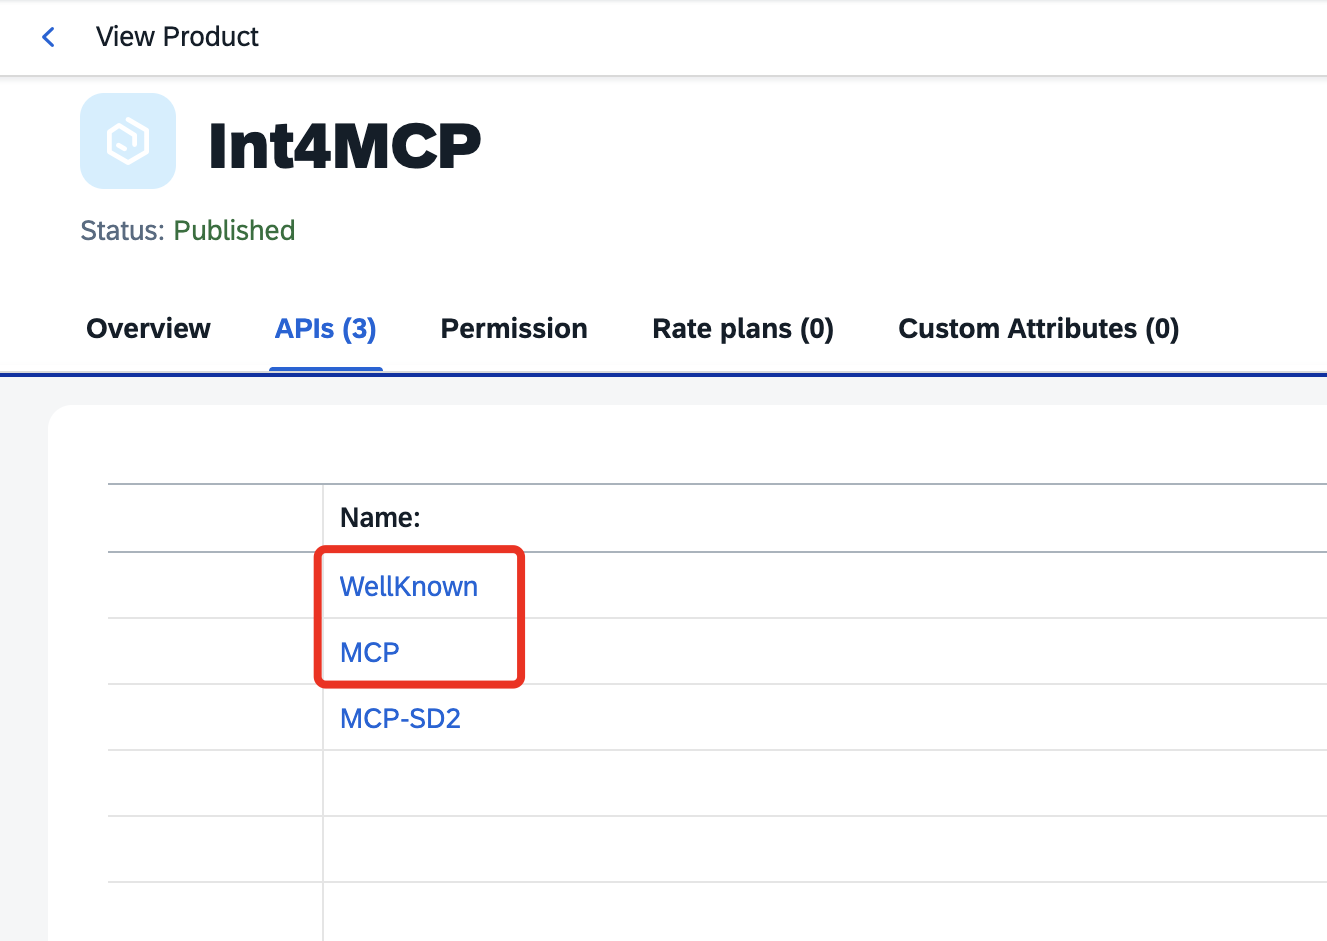Select empty cell left of WellKnown
This screenshot has width=1327, height=941.
coord(215,585)
